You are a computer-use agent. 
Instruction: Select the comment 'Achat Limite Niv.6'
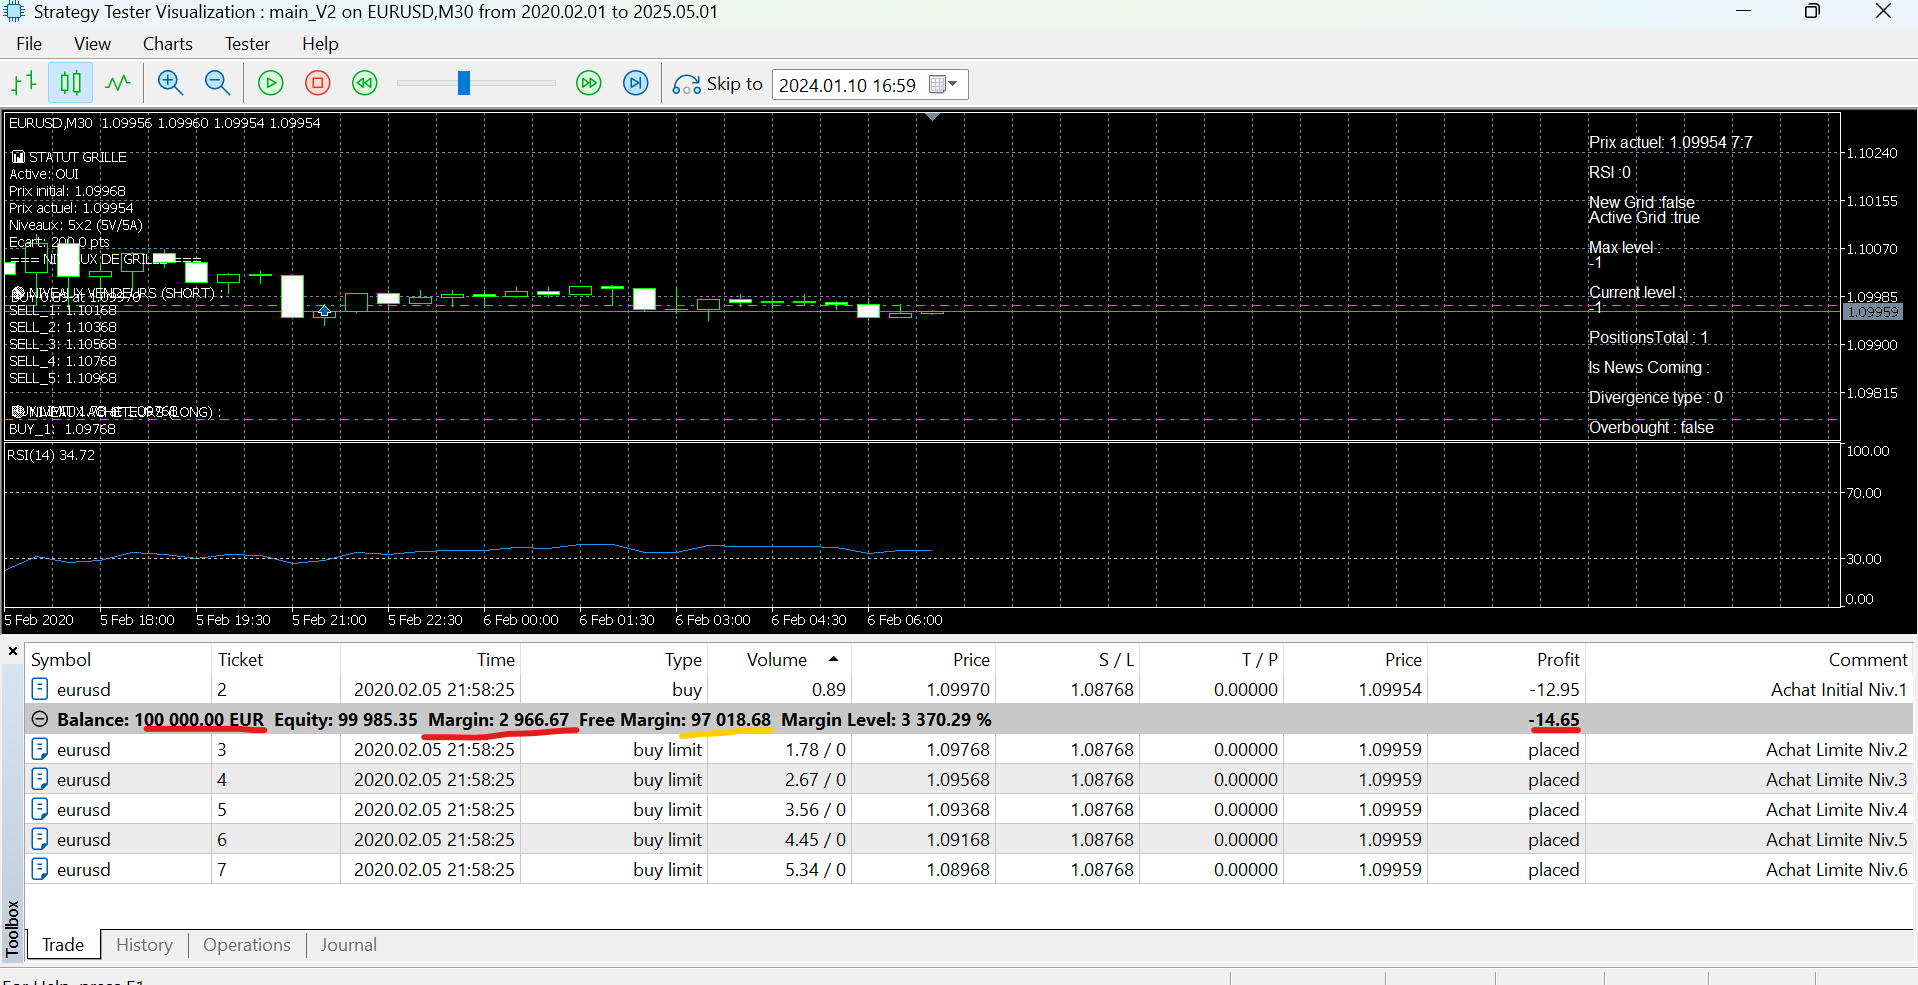coord(1836,870)
